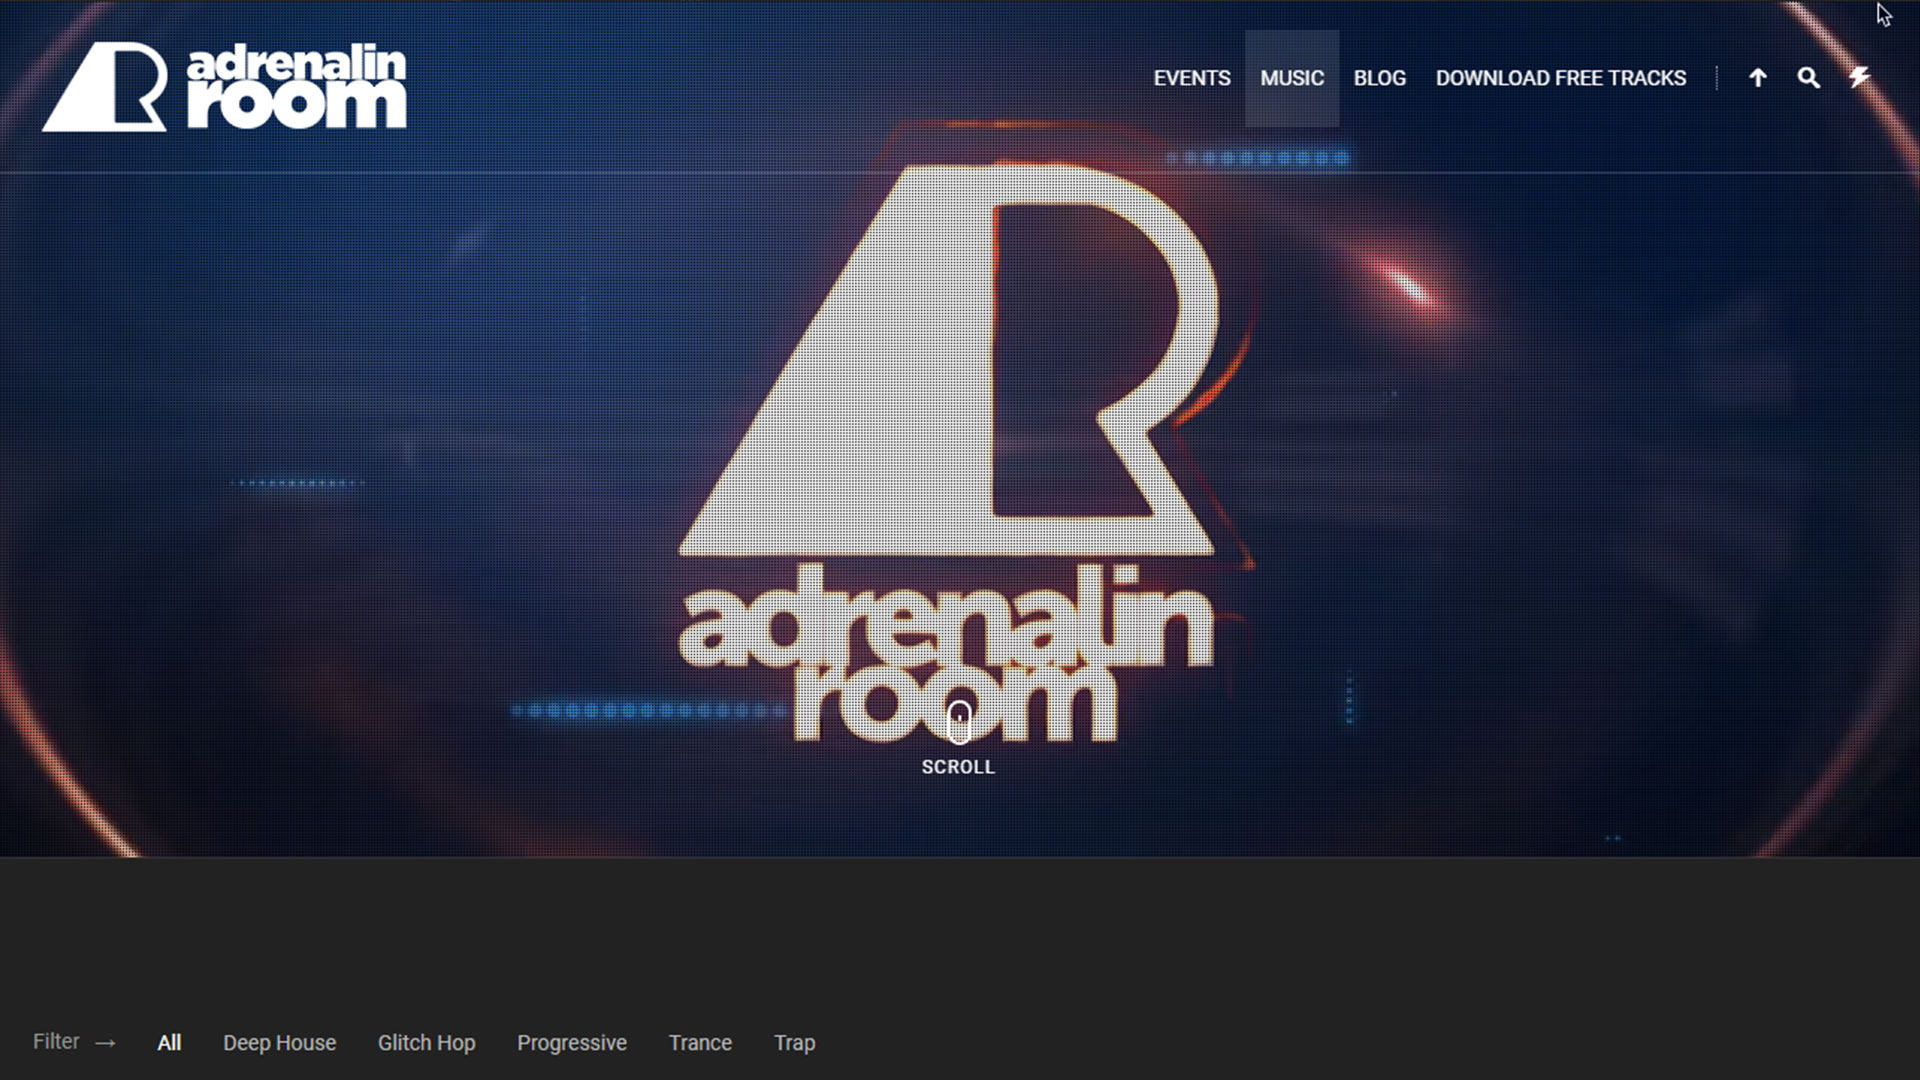The image size is (1920, 1080).
Task: Filter music by Glitch Hop
Action: 427,1043
